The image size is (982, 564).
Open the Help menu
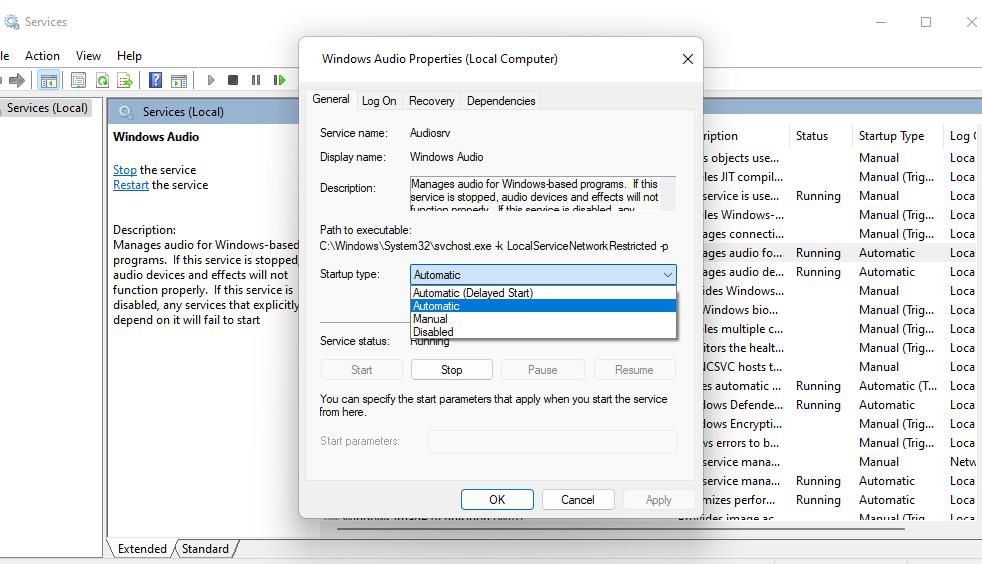coord(129,56)
